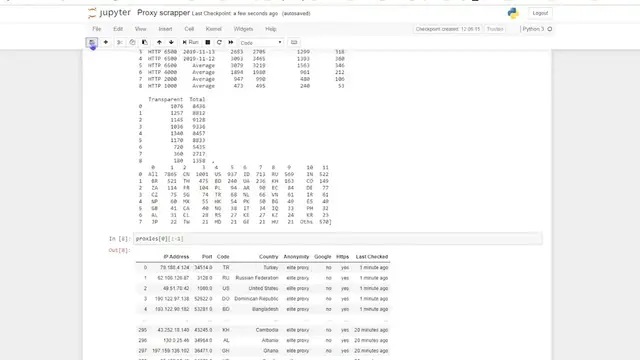Cut selected cells with scissors icon
This screenshot has height=360, width=640.
click(120, 42)
